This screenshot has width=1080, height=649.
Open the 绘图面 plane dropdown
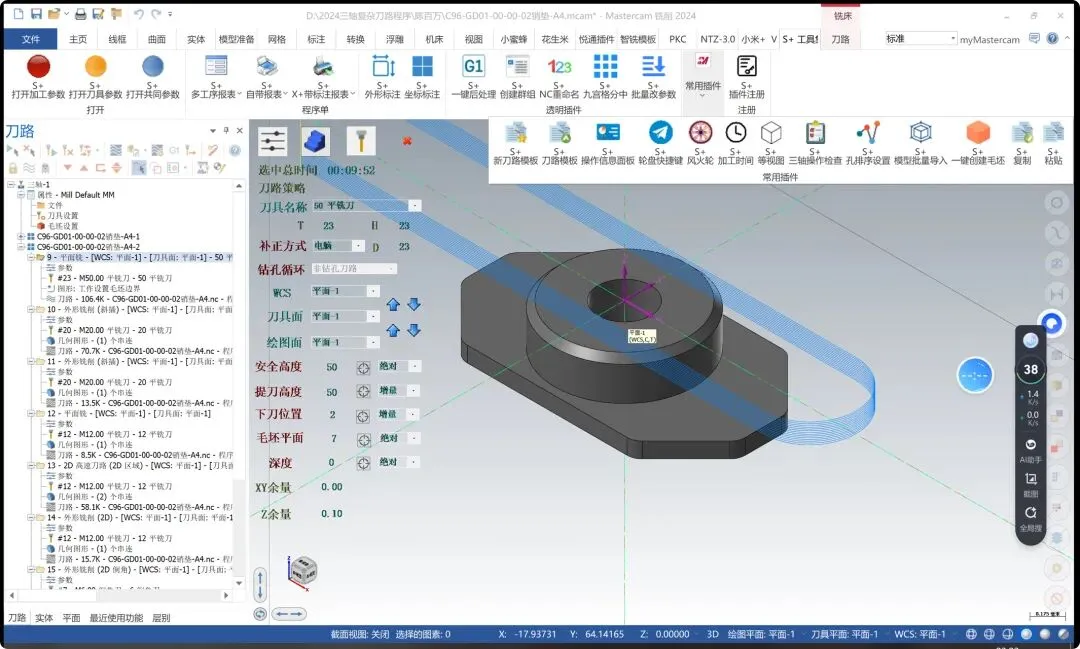[373, 342]
